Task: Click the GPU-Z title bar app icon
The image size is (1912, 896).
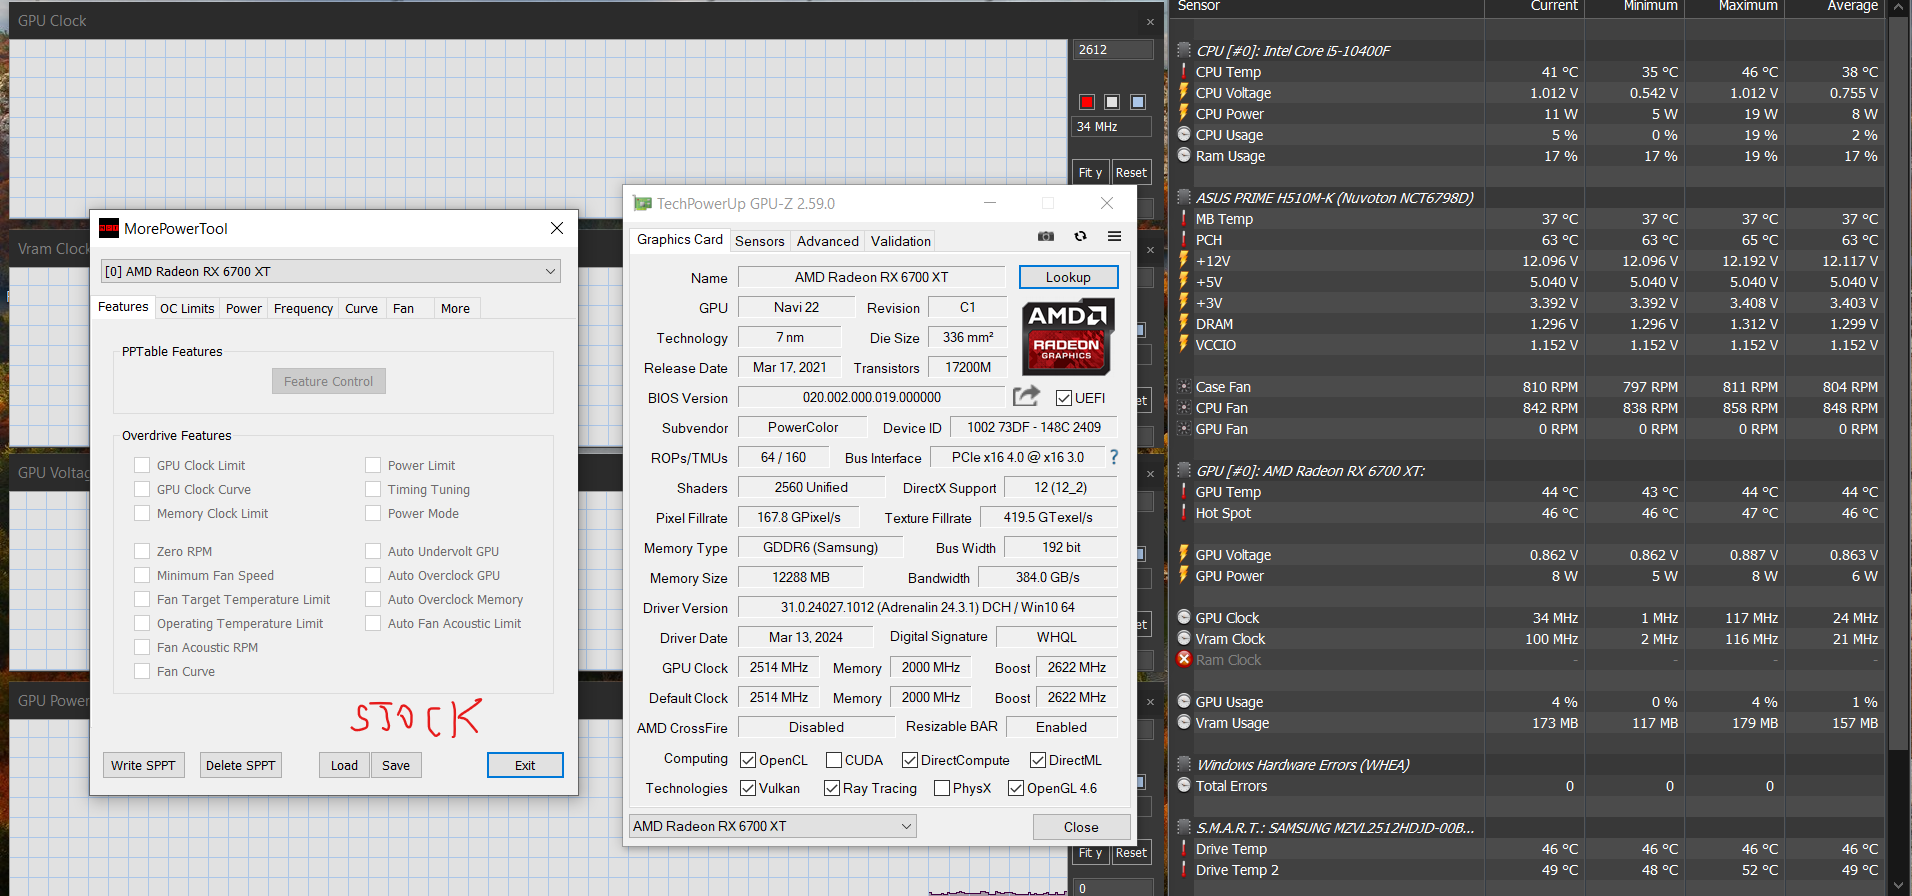Action: (642, 204)
